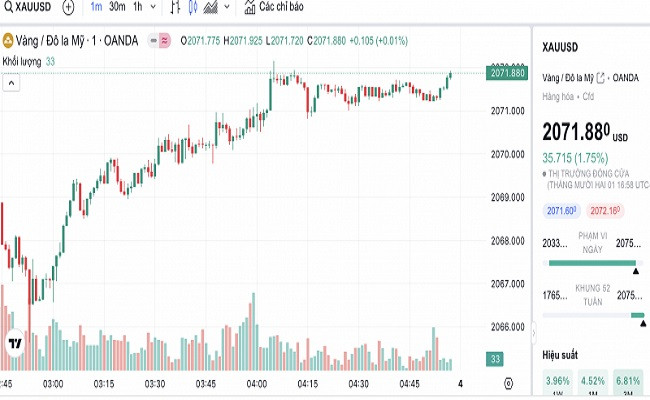Click the area chart style icon

[212, 7]
